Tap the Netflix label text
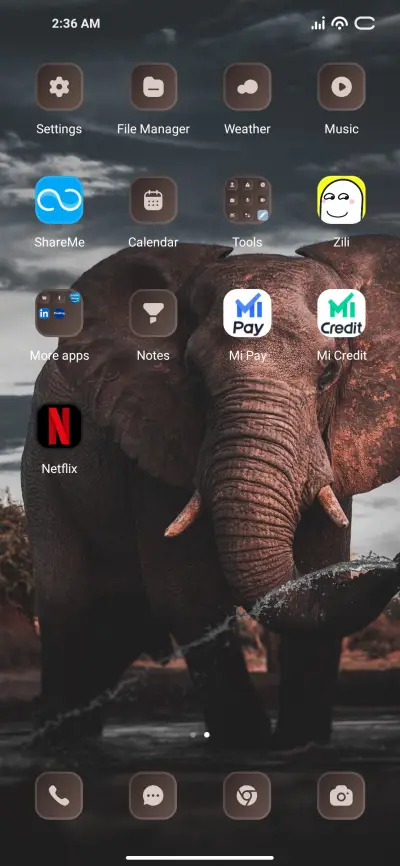The width and height of the screenshot is (400, 866). [59, 469]
